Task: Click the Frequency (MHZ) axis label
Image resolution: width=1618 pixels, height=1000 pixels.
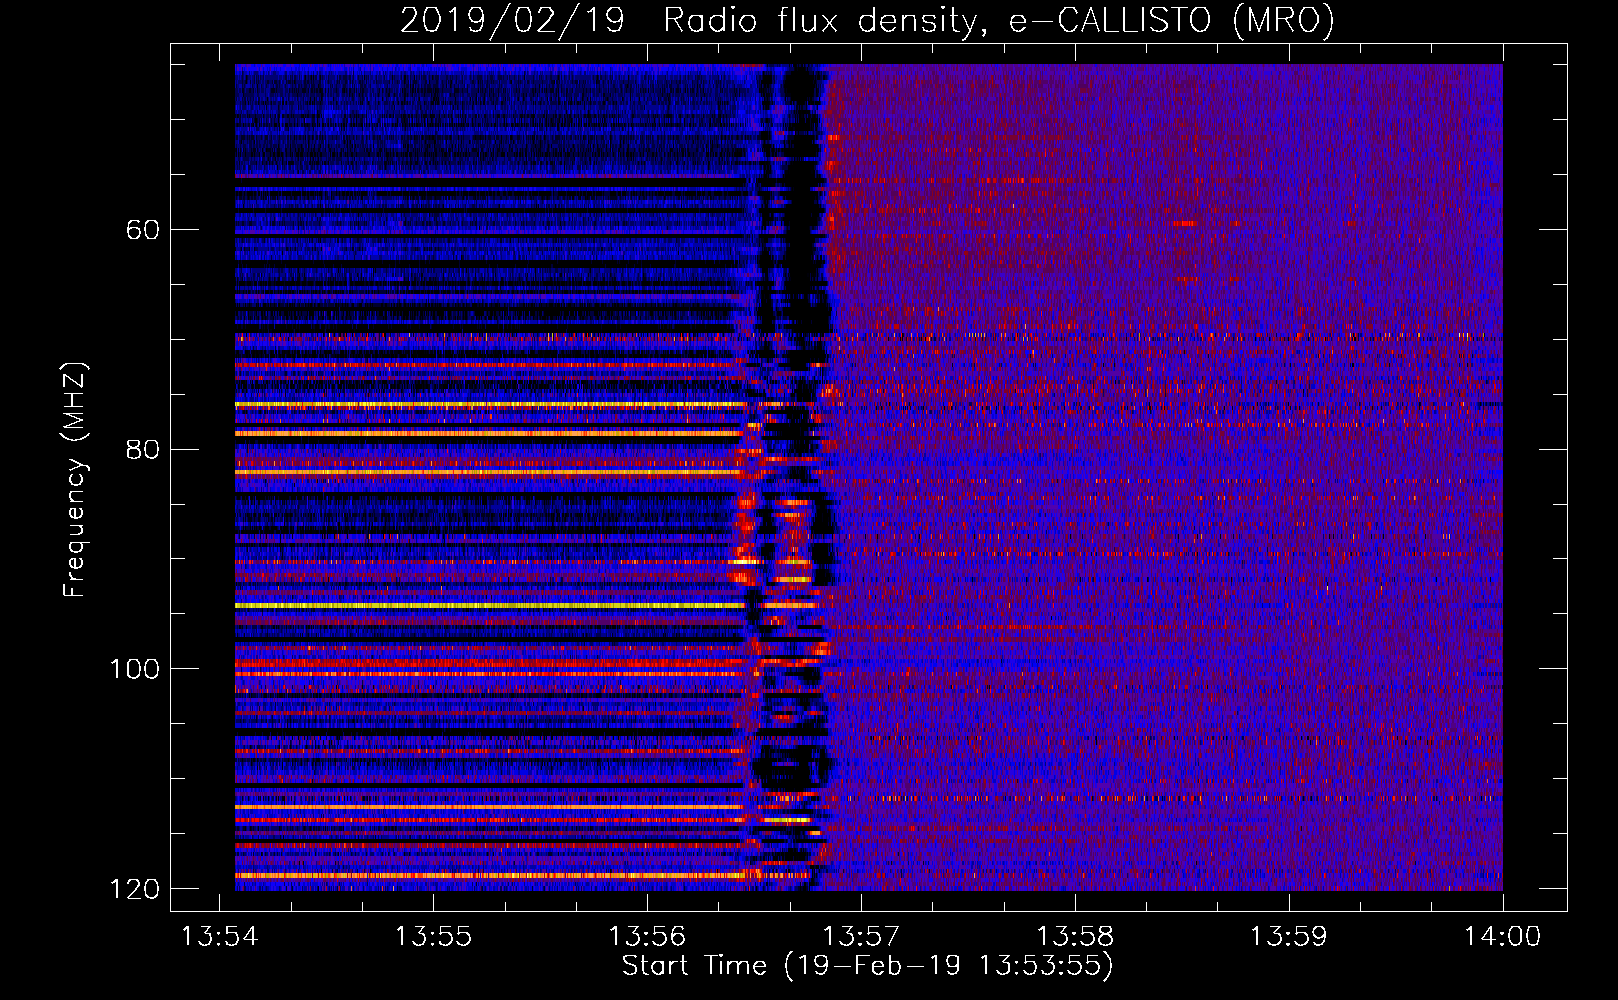Action: tap(75, 479)
